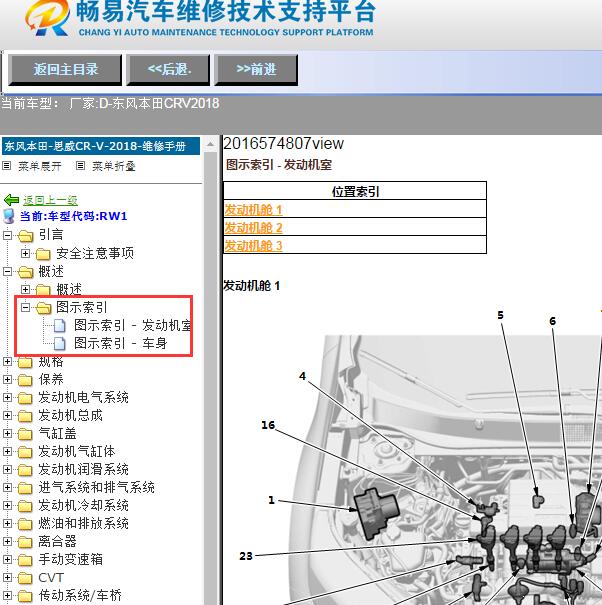Open the 发动机舱 1 link
The width and height of the screenshot is (602, 605).
[x=253, y=210]
